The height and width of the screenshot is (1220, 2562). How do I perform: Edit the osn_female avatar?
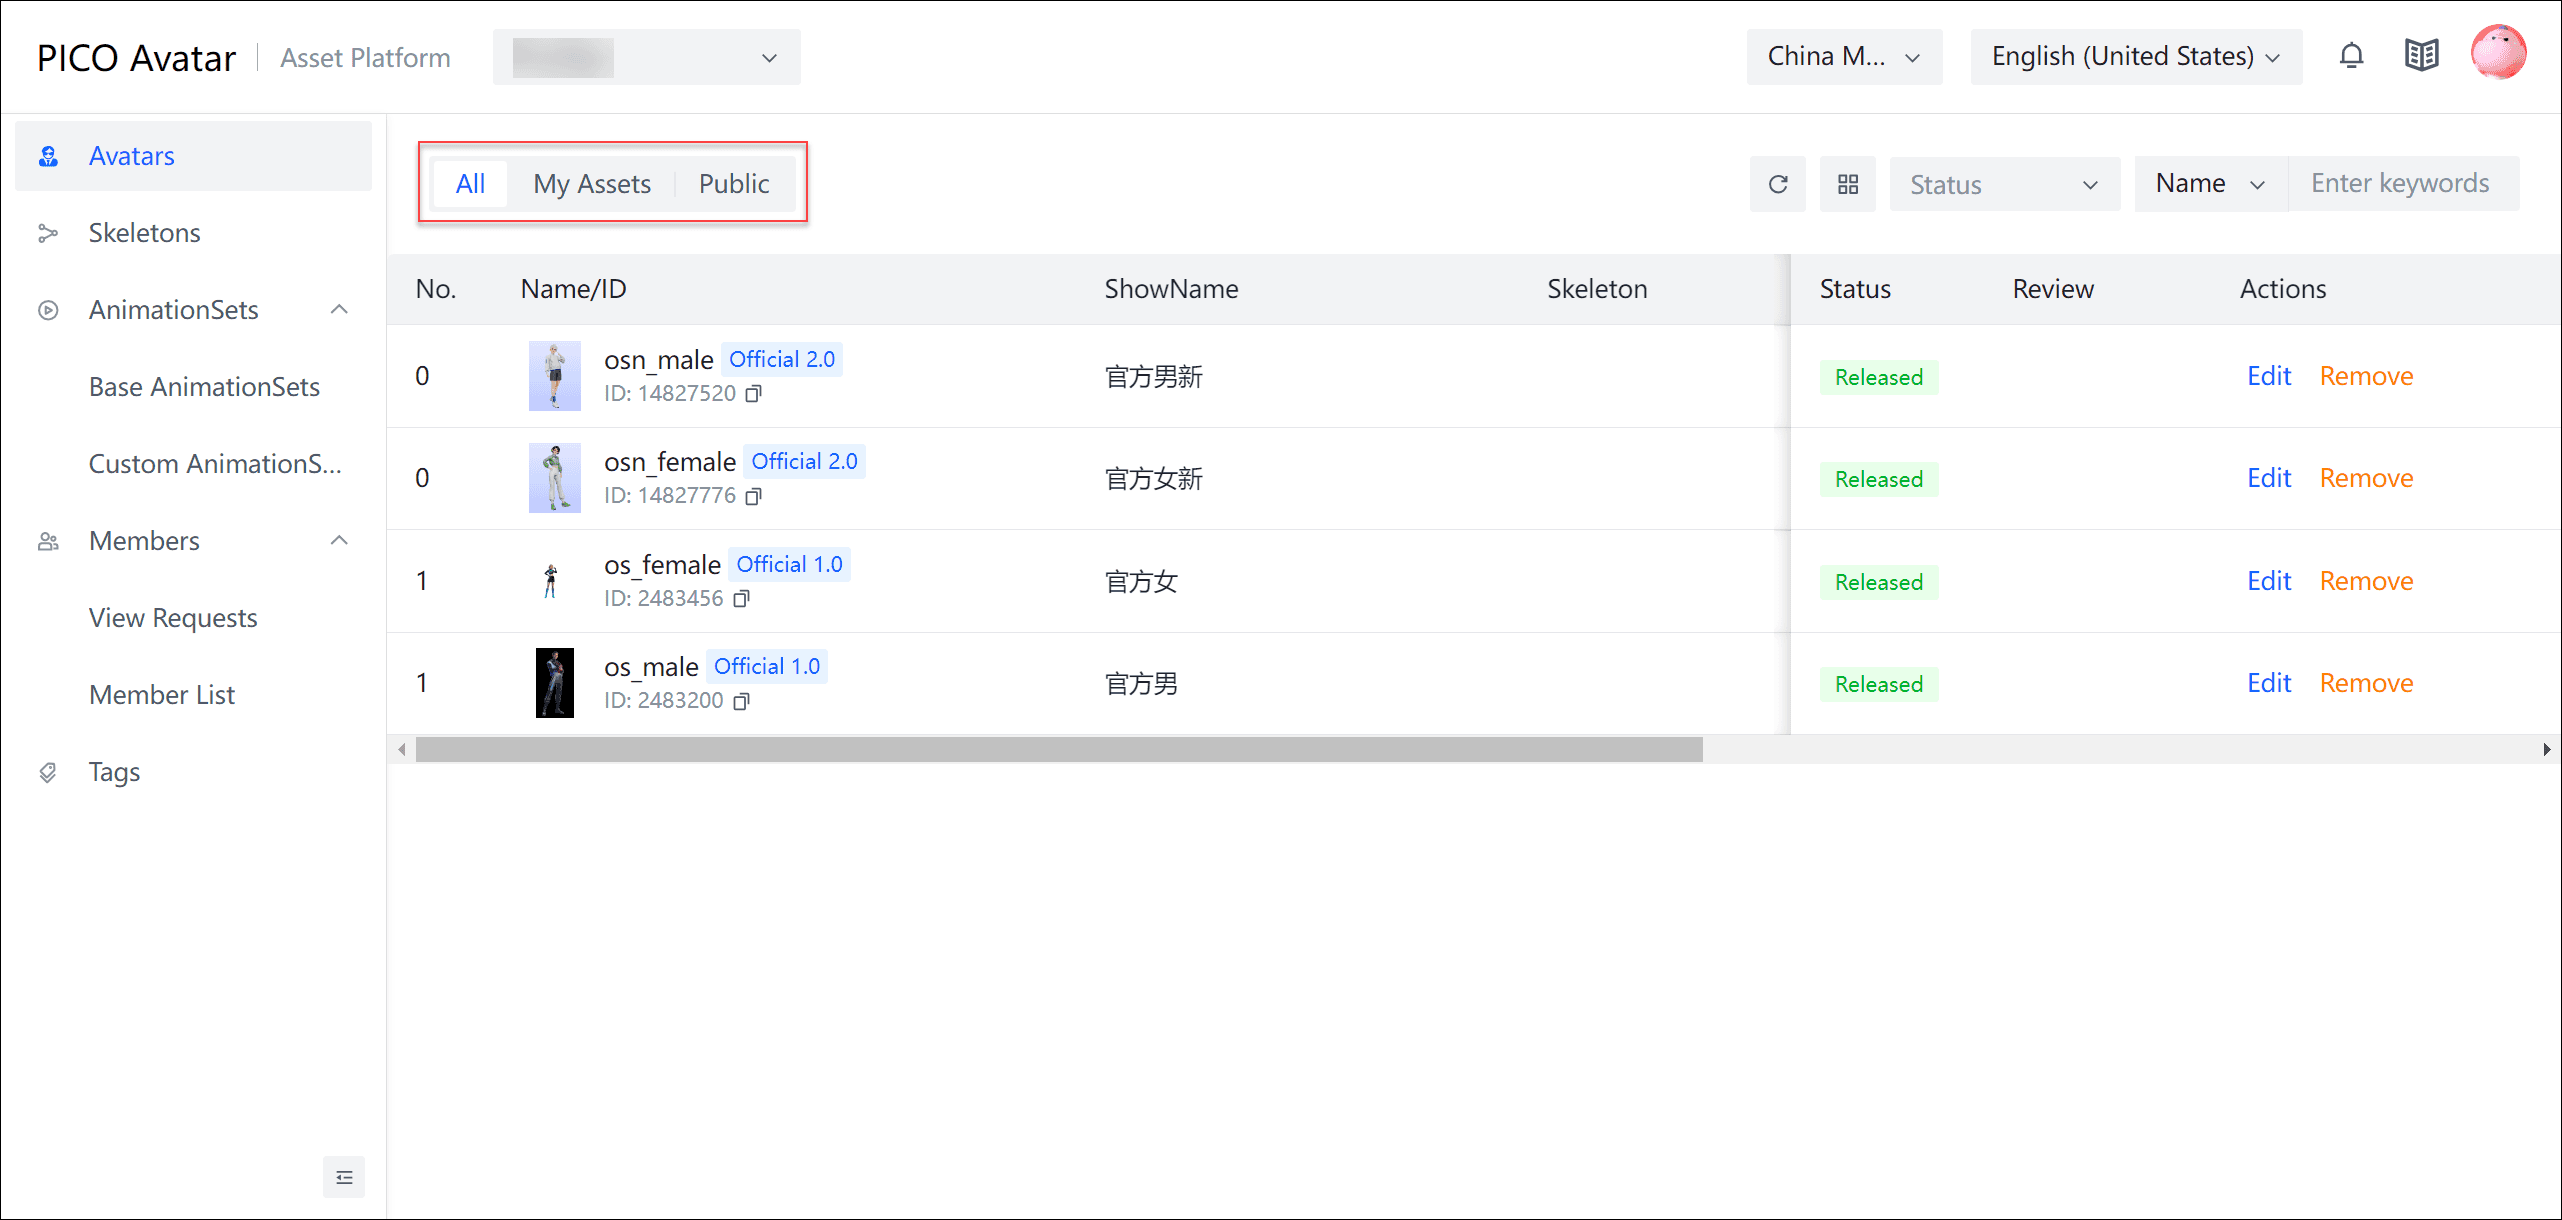pos(2269,478)
